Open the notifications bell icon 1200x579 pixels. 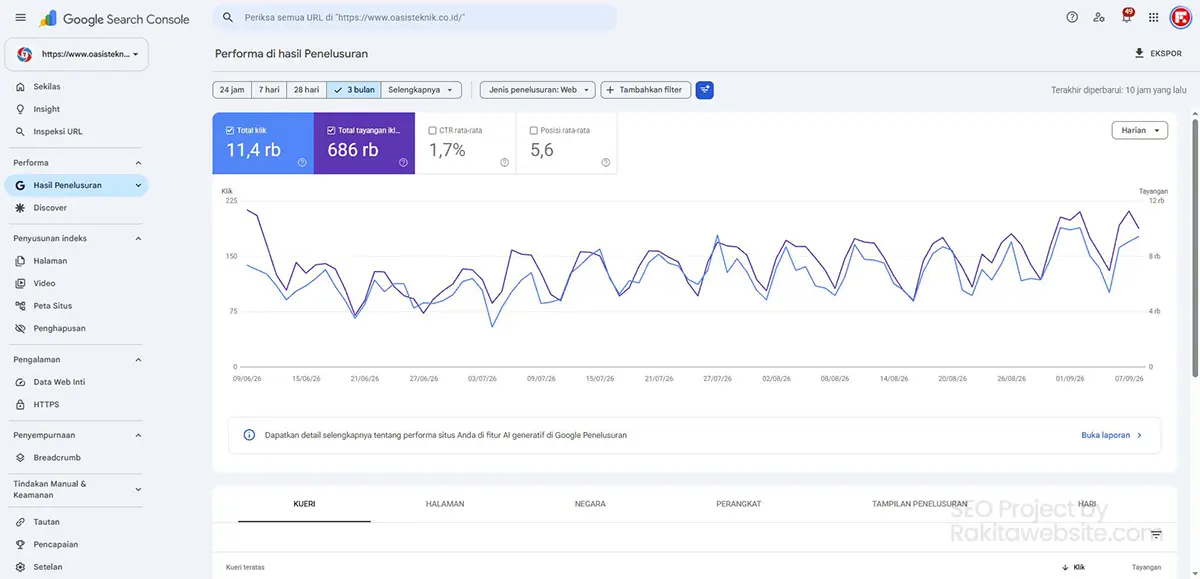(x=1126, y=17)
